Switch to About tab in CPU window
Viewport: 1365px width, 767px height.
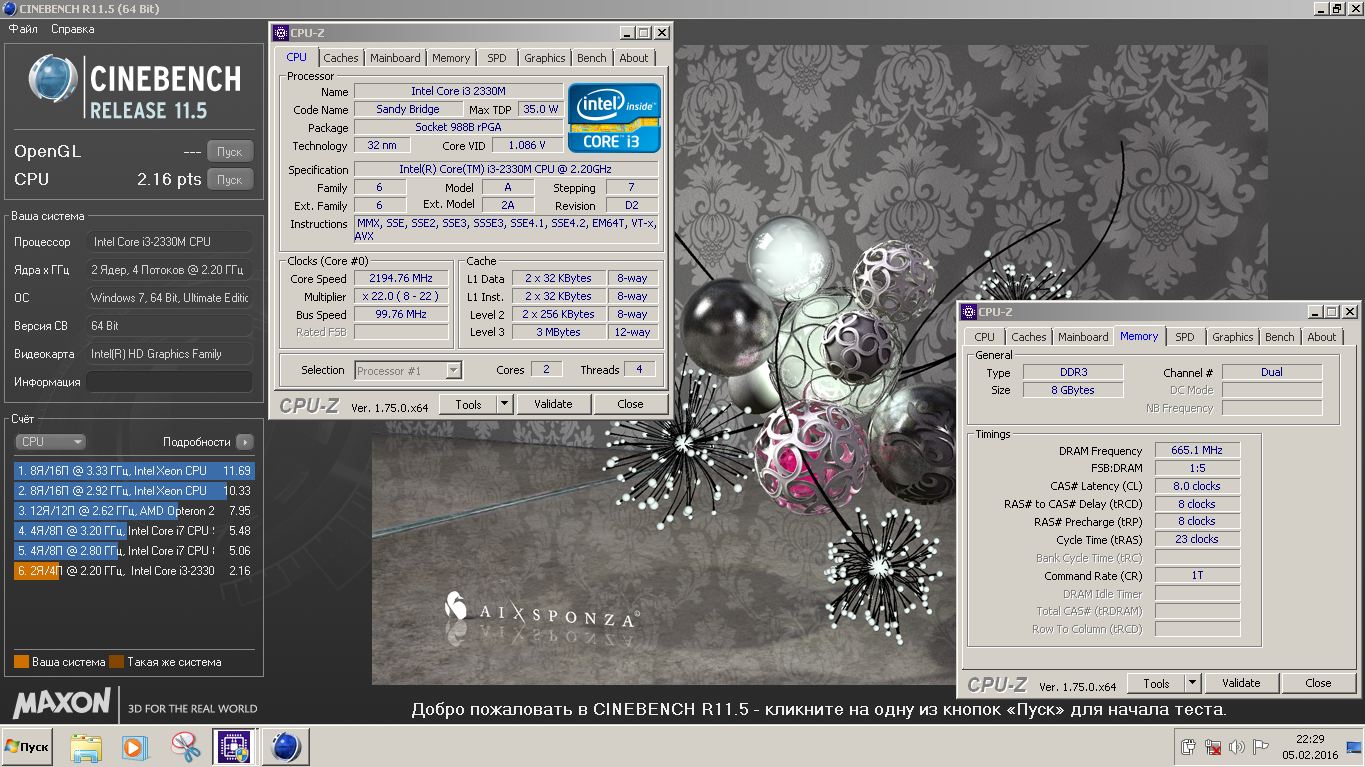634,58
